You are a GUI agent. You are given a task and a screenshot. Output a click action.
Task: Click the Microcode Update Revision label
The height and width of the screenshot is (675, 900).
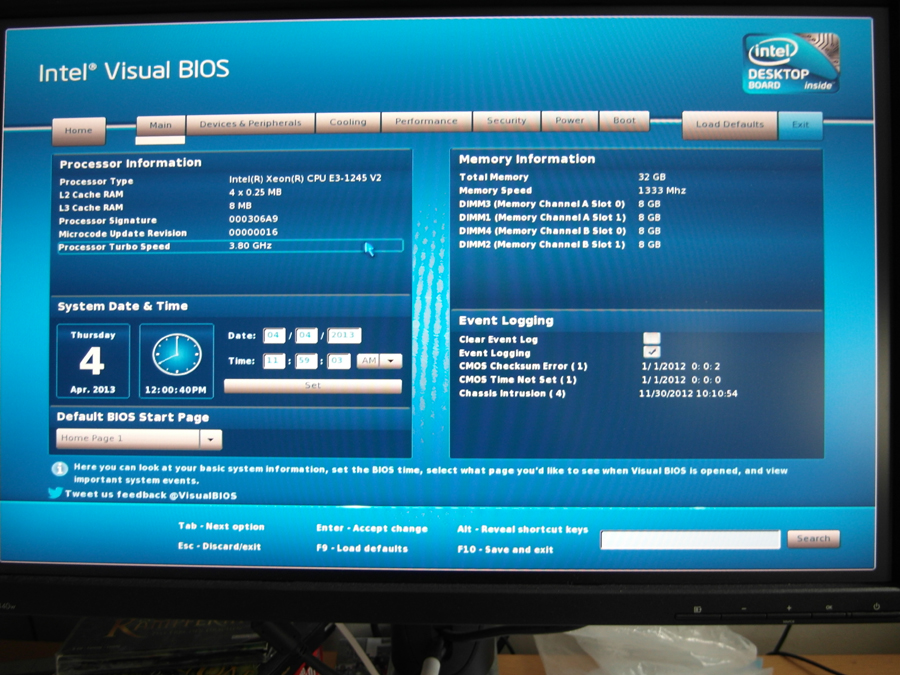[123, 234]
